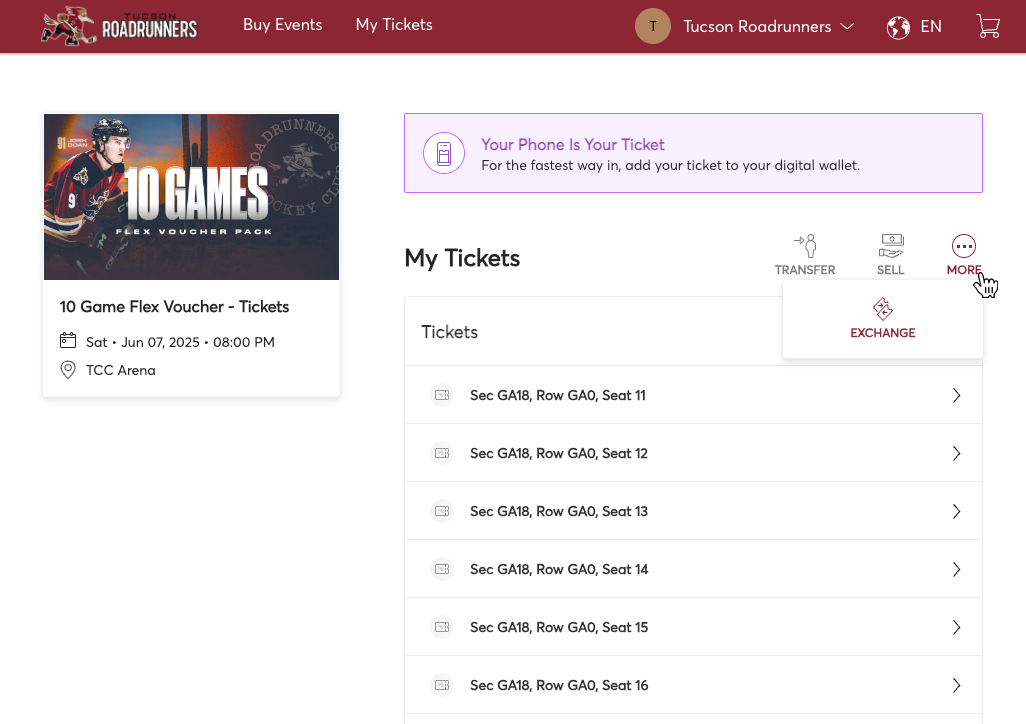
Task: Click the Sell tickets icon
Action: (891, 245)
